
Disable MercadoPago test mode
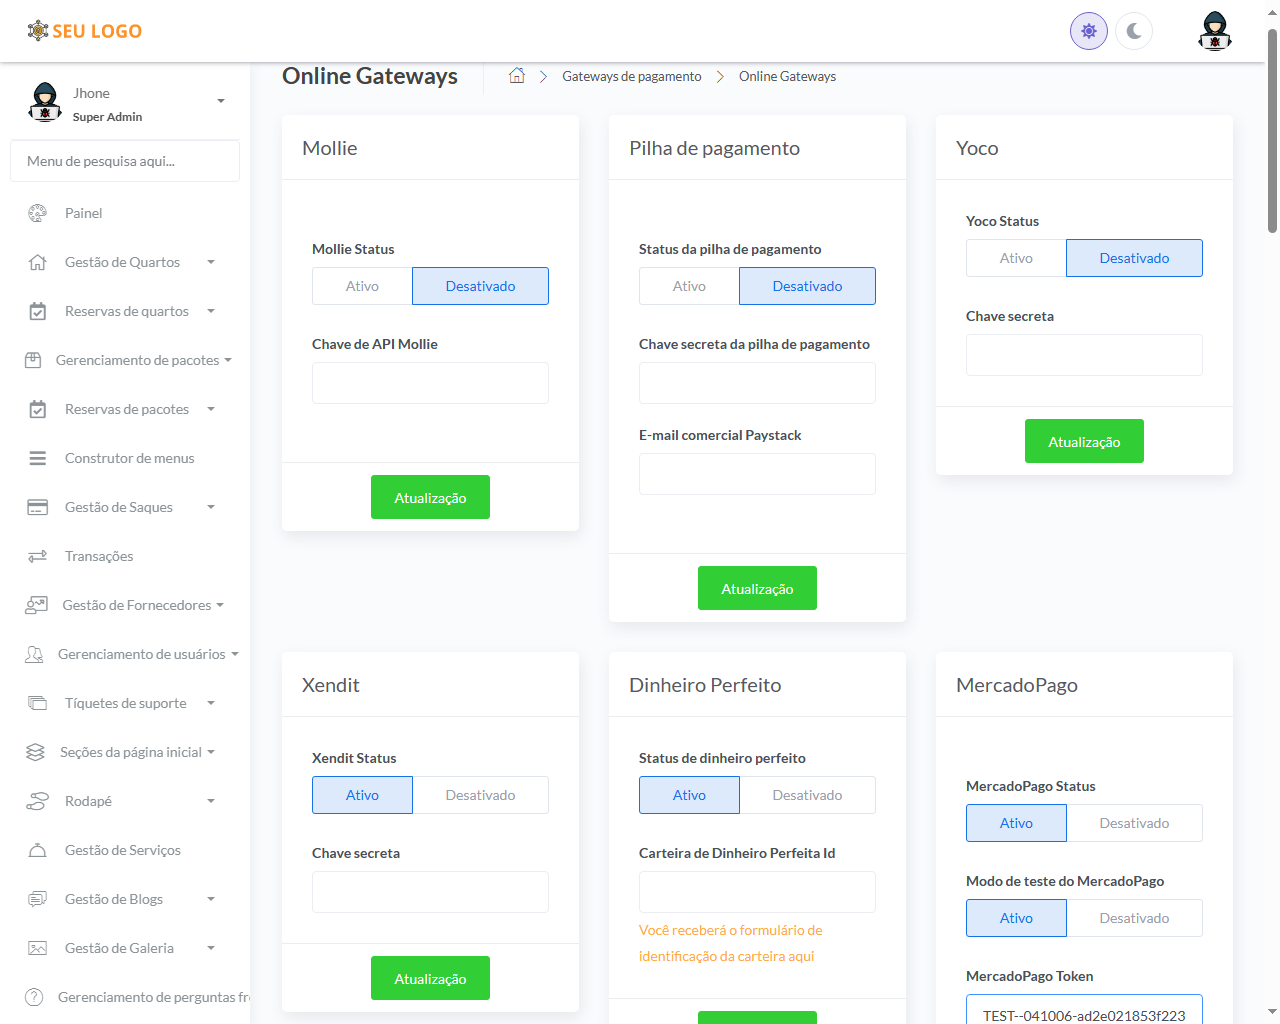(x=1134, y=918)
